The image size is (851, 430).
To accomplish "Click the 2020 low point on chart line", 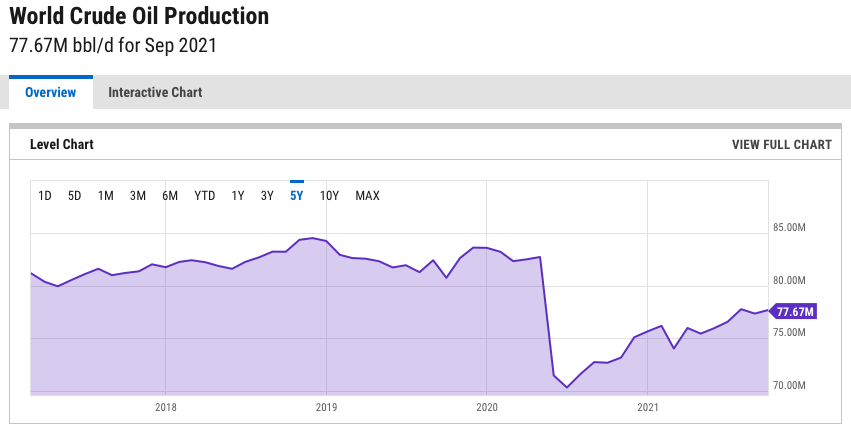I will point(567,387).
